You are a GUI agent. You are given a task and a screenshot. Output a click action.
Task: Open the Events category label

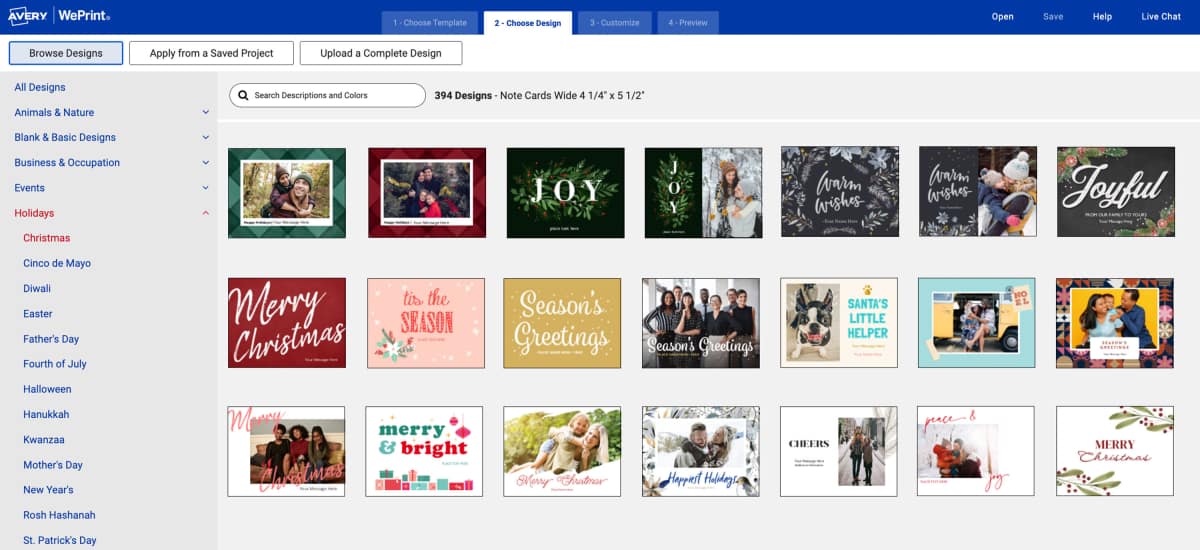coord(29,188)
